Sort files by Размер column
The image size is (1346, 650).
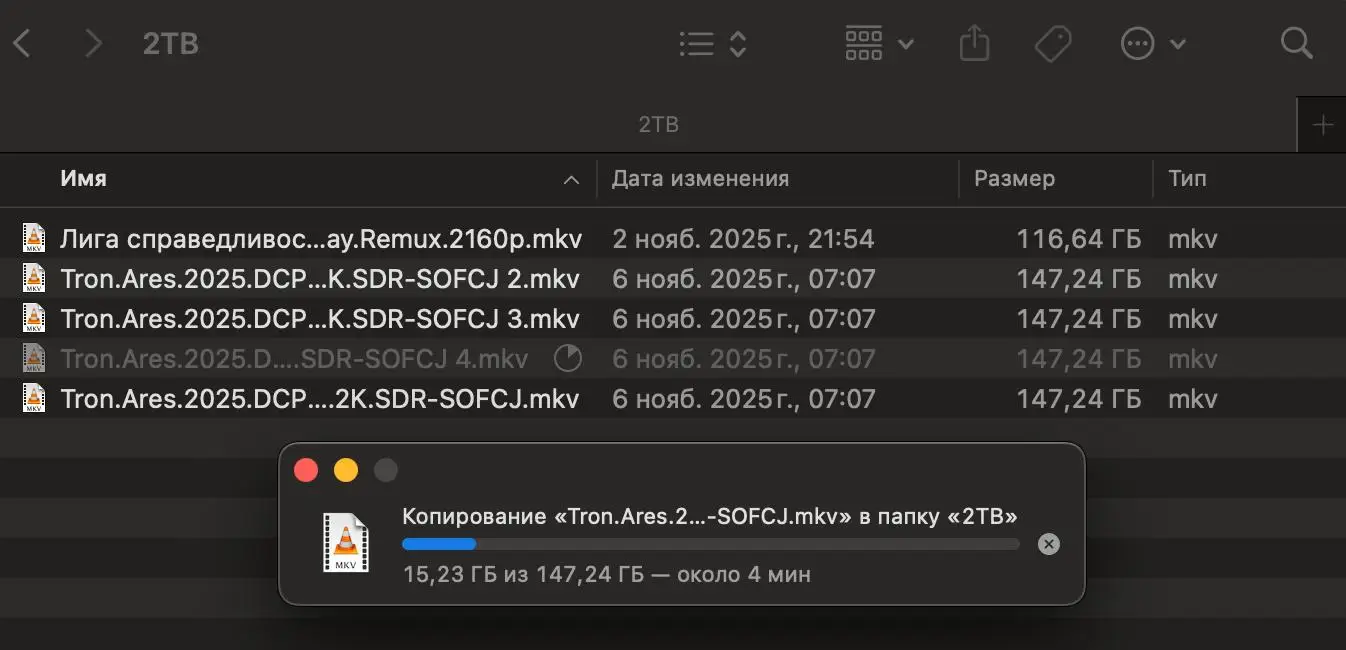pos(1014,179)
